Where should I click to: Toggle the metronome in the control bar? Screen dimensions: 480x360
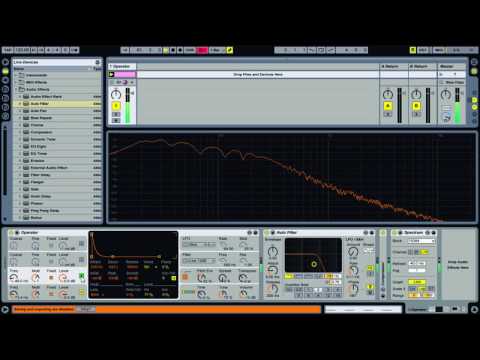tap(74, 50)
